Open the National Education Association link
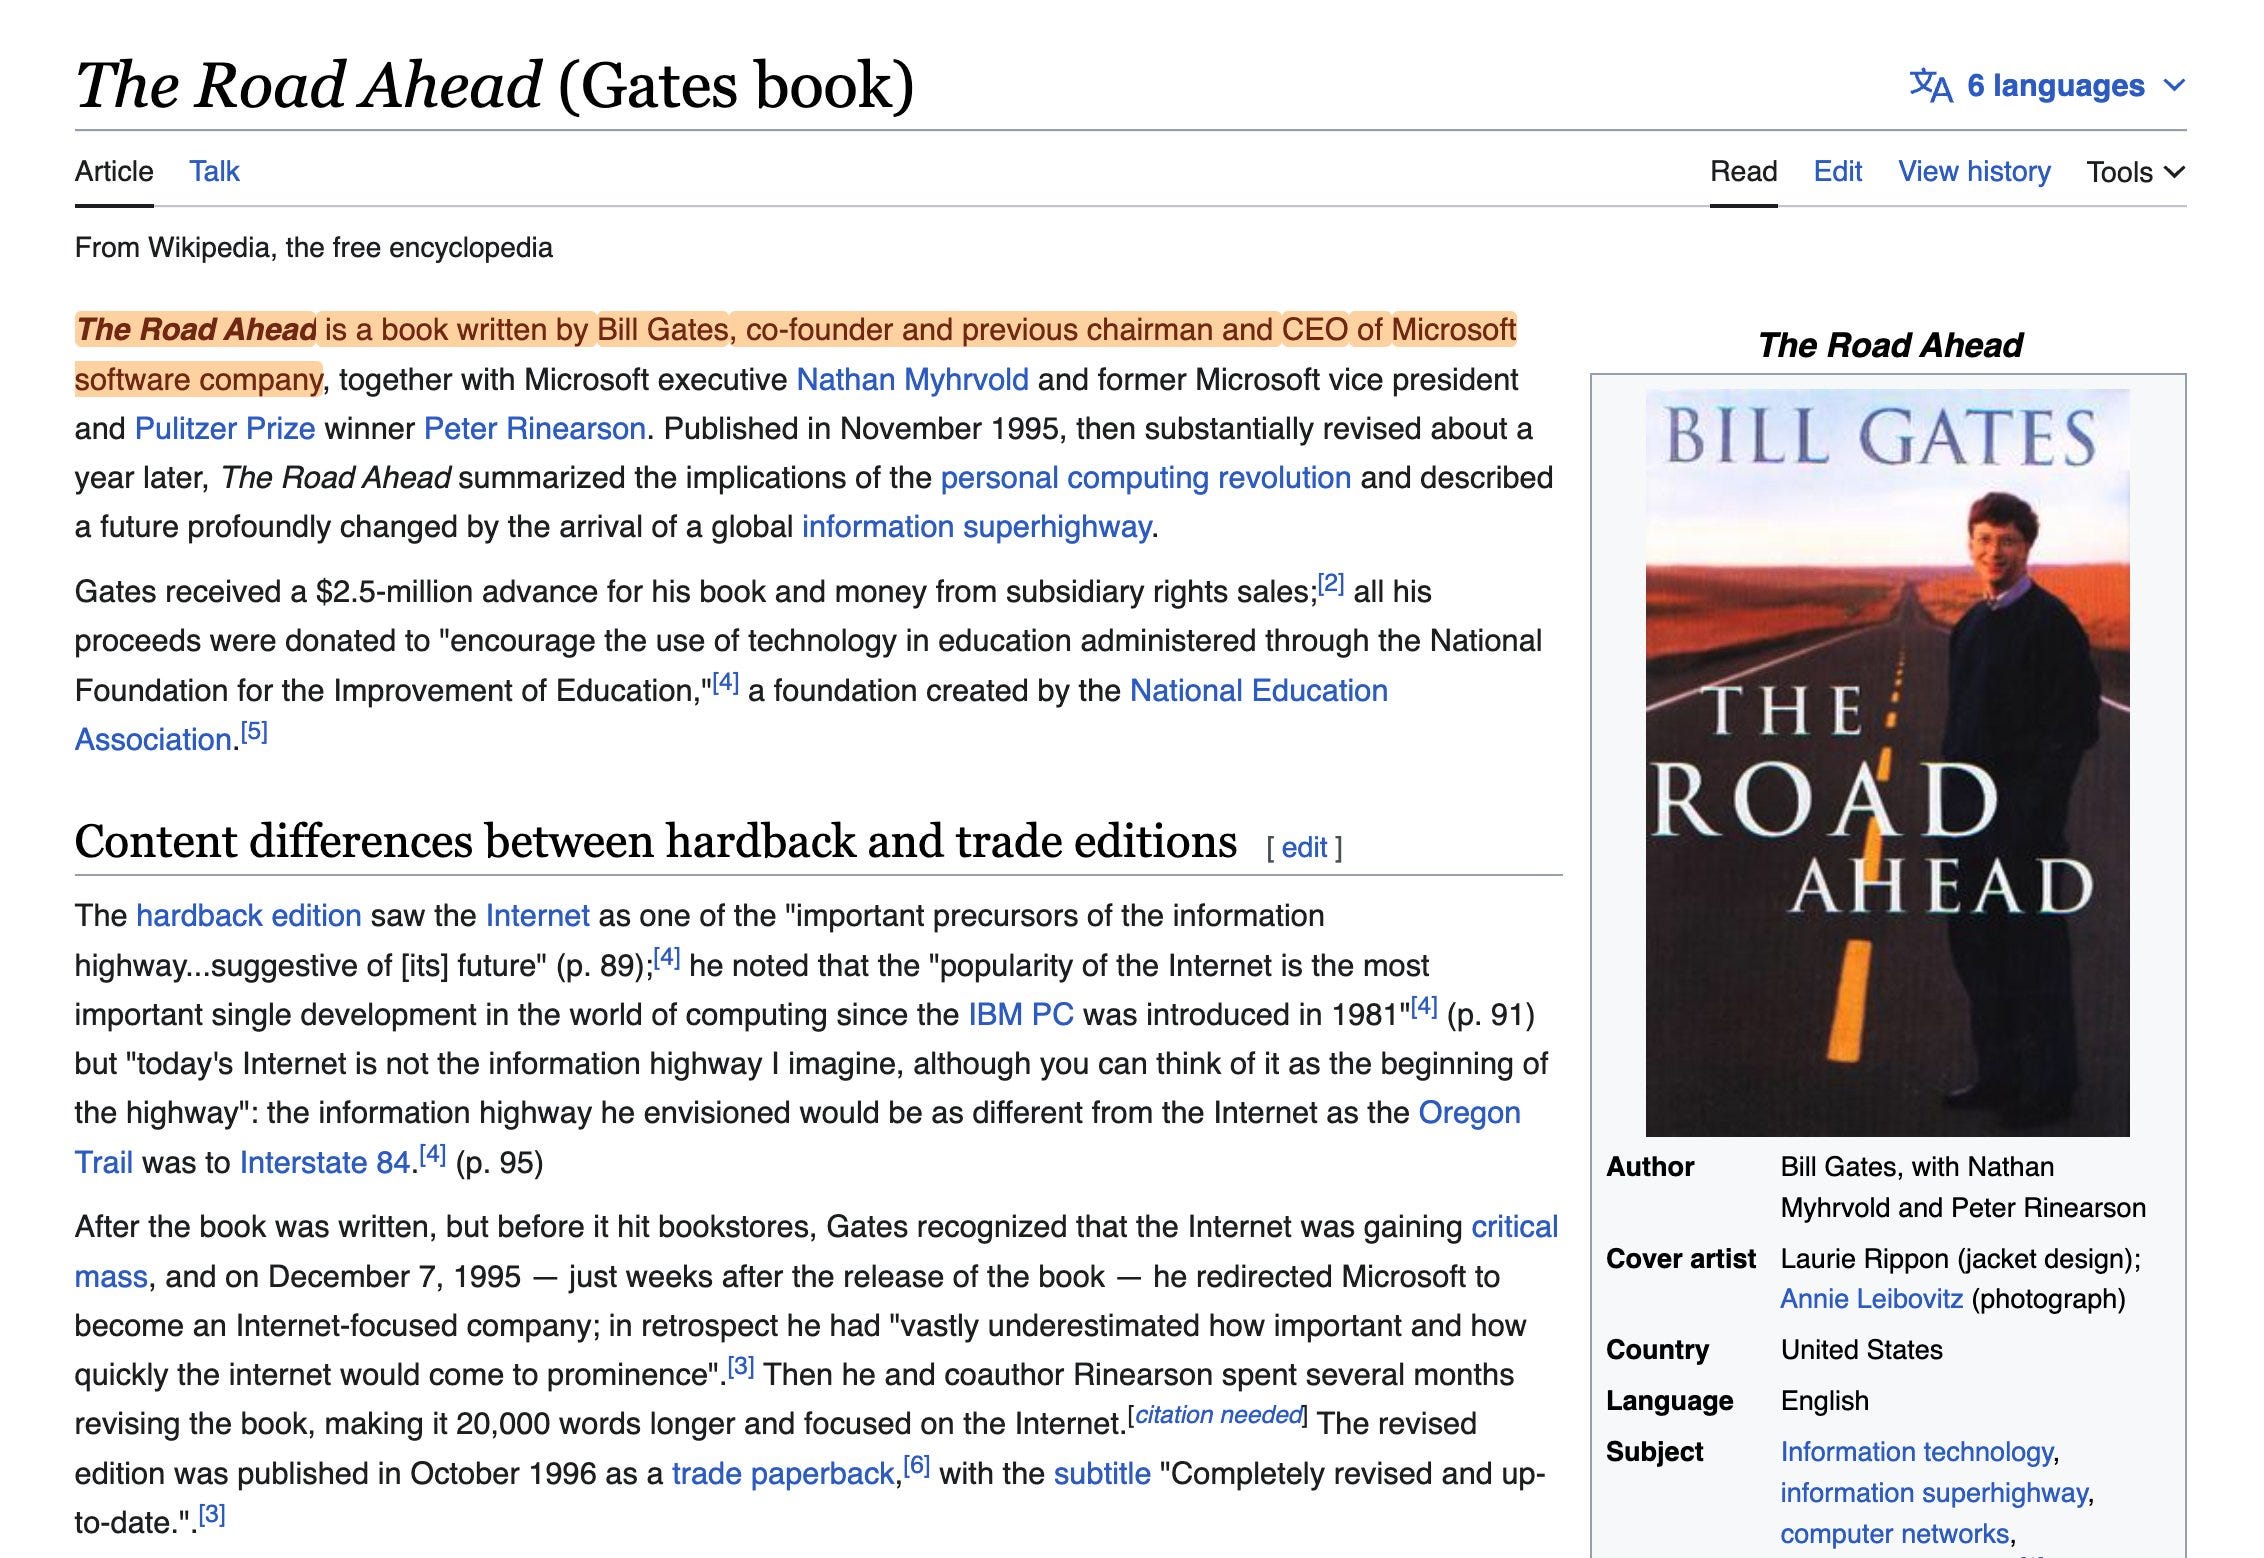This screenshot has width=2264, height=1558. click(1258, 691)
